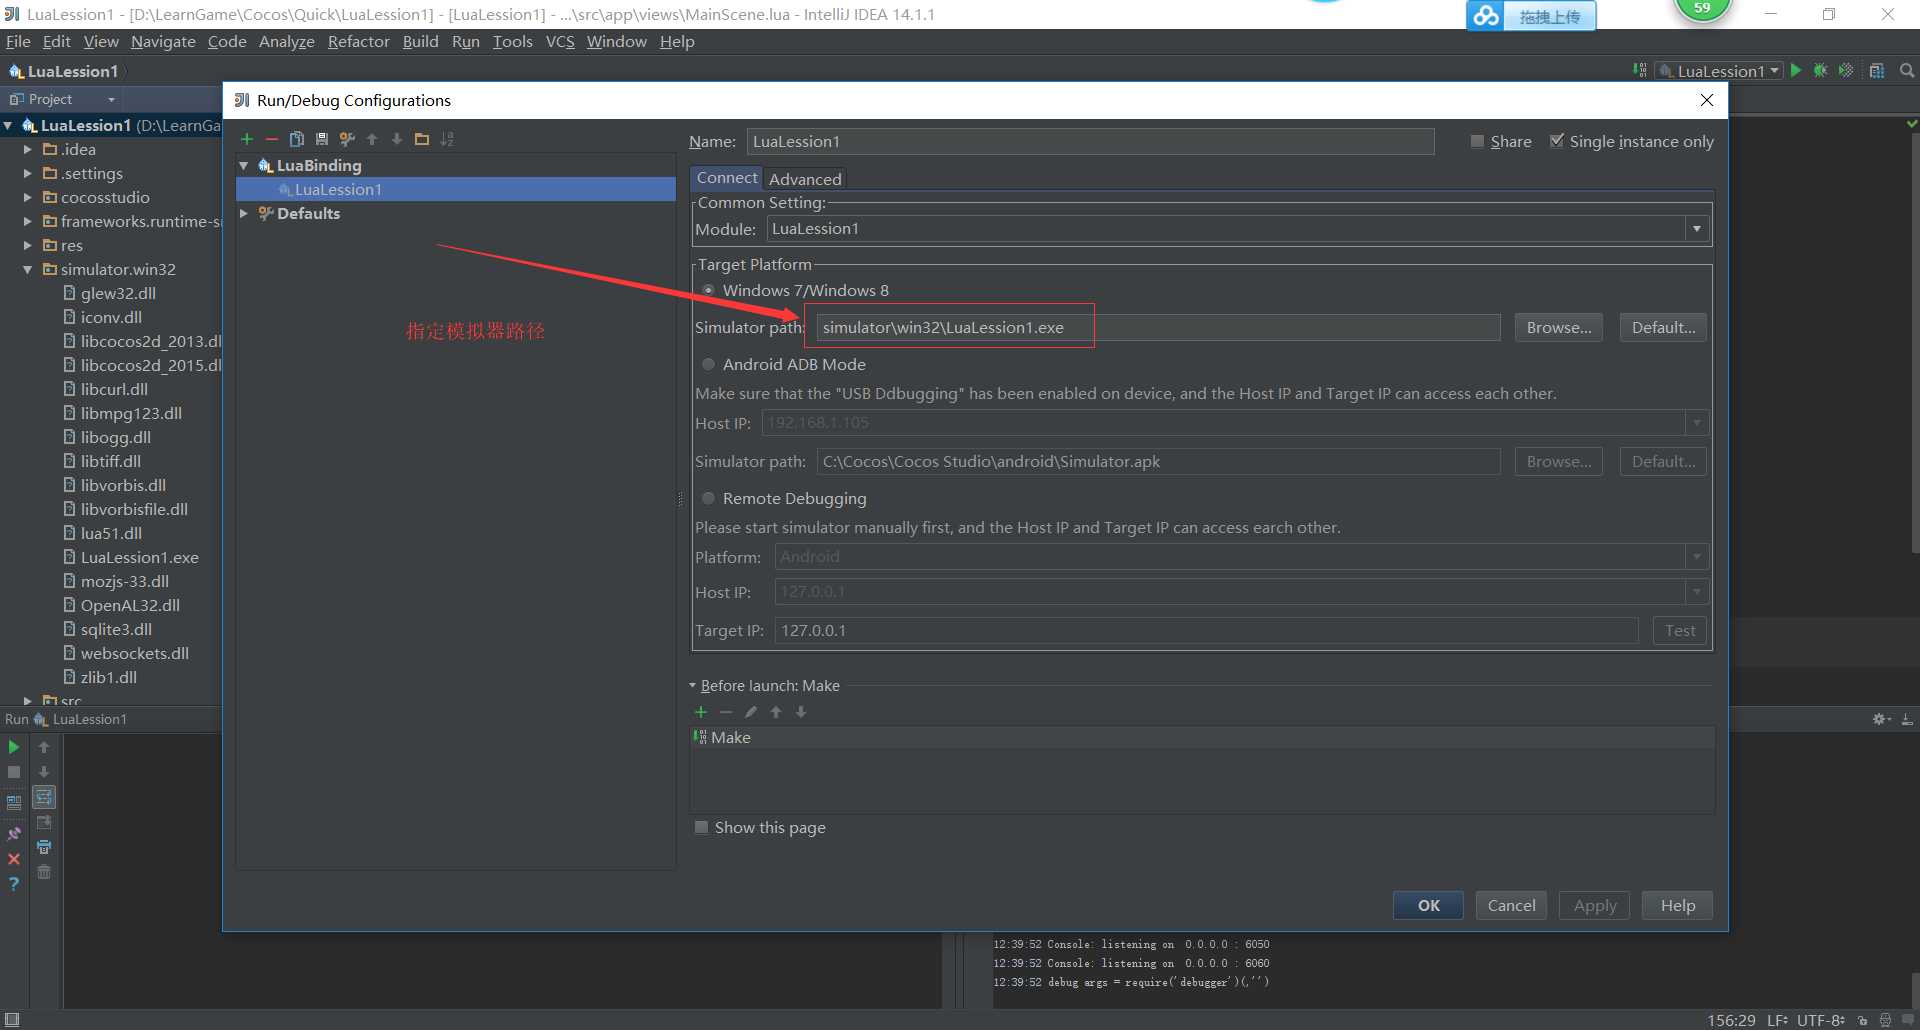The width and height of the screenshot is (1920, 1030).
Task: Click the Make project icon in main toolbar
Action: click(1640, 70)
